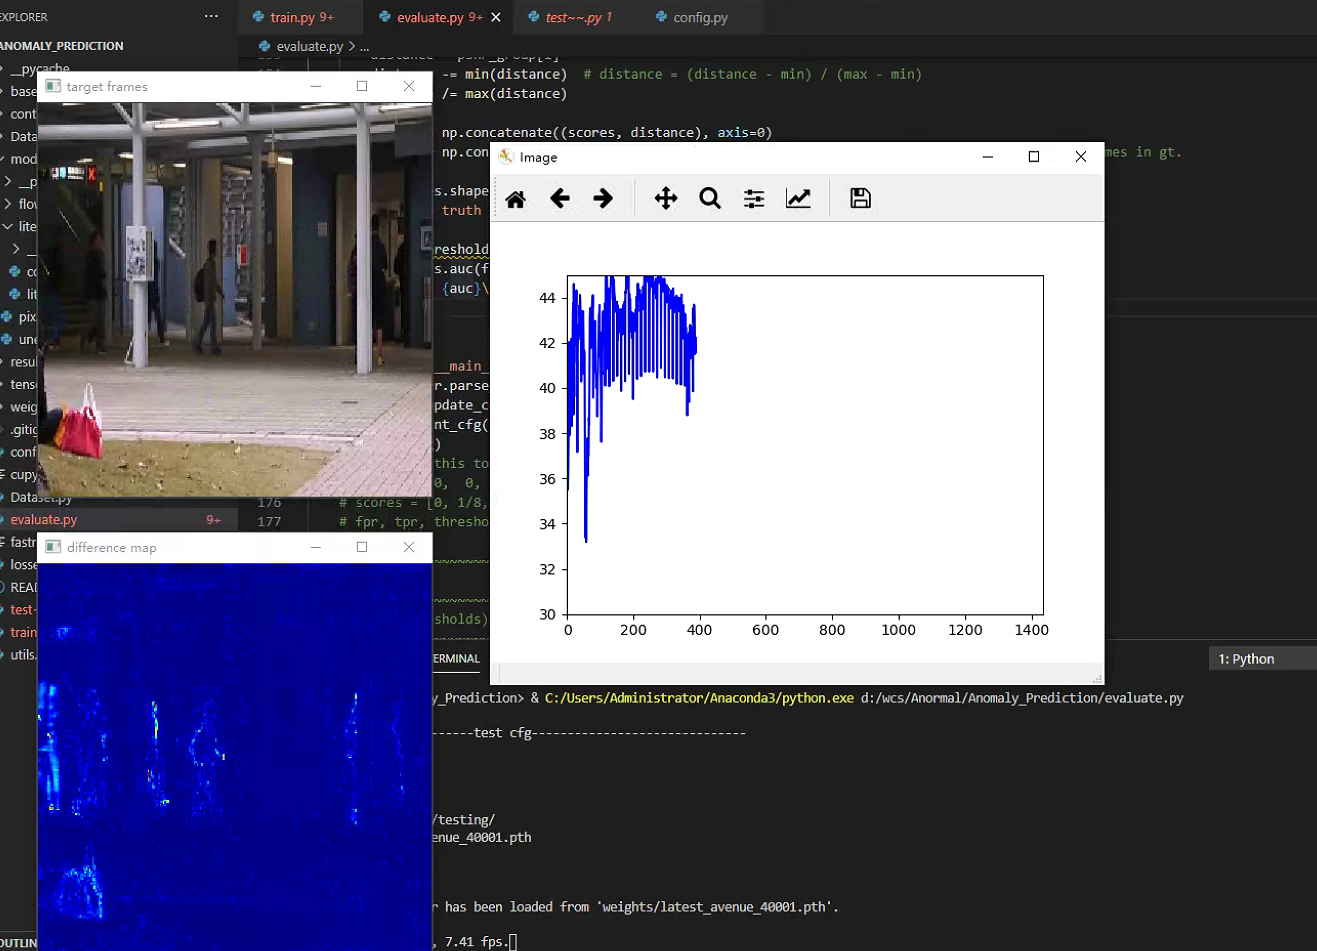Viewport: 1317px width, 951px height.
Task: Close the difference map window
Action: [x=408, y=547]
